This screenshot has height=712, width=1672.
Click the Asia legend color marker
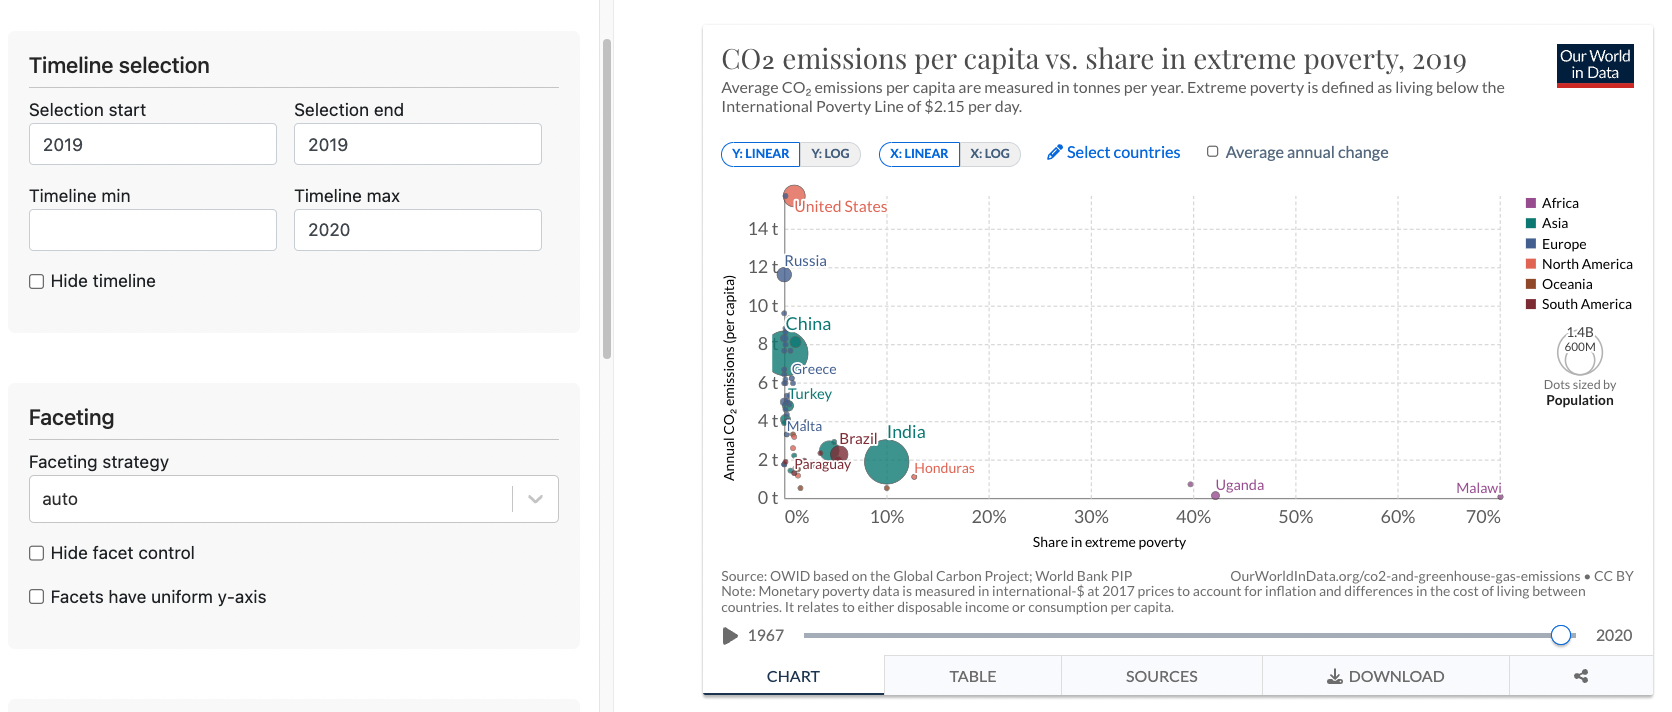coord(1529,223)
